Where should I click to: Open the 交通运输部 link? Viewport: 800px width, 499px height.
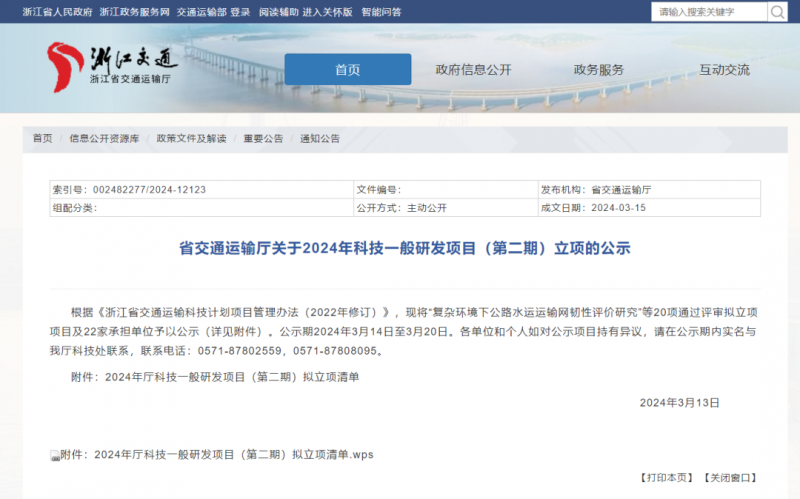[x=202, y=12]
